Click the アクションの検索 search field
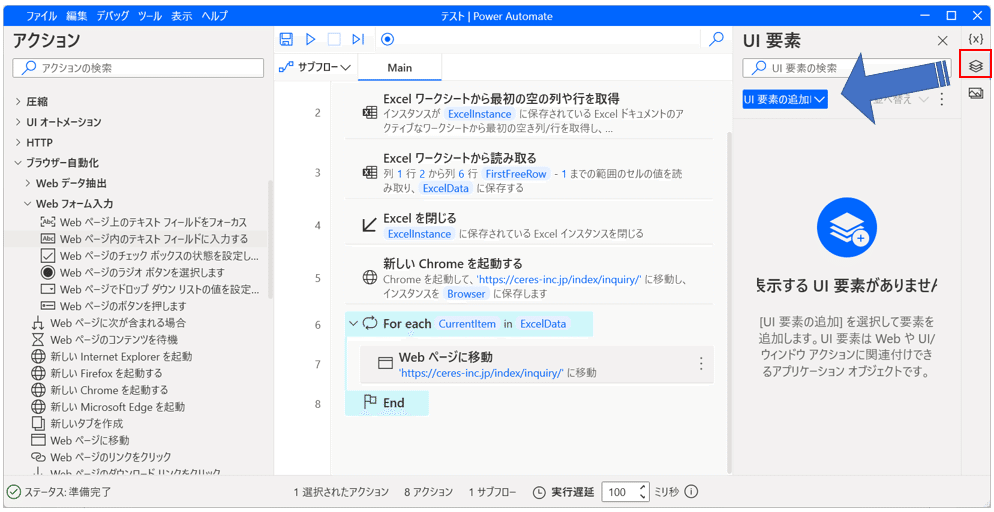 click(138, 68)
